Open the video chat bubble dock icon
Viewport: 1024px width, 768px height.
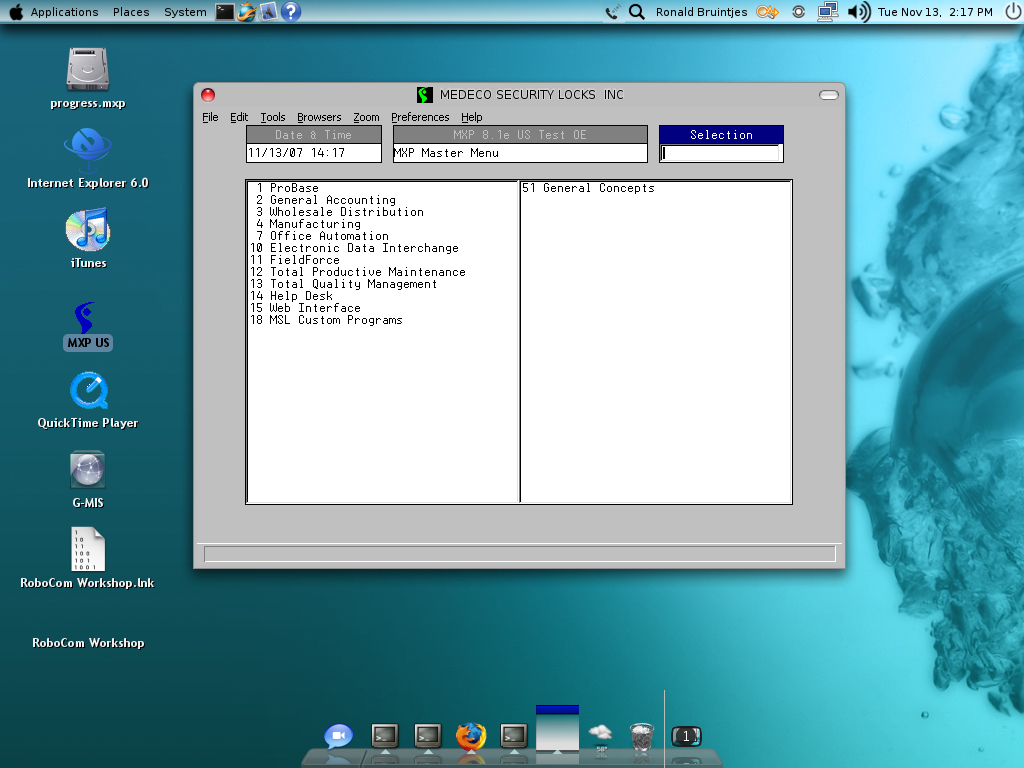338,736
